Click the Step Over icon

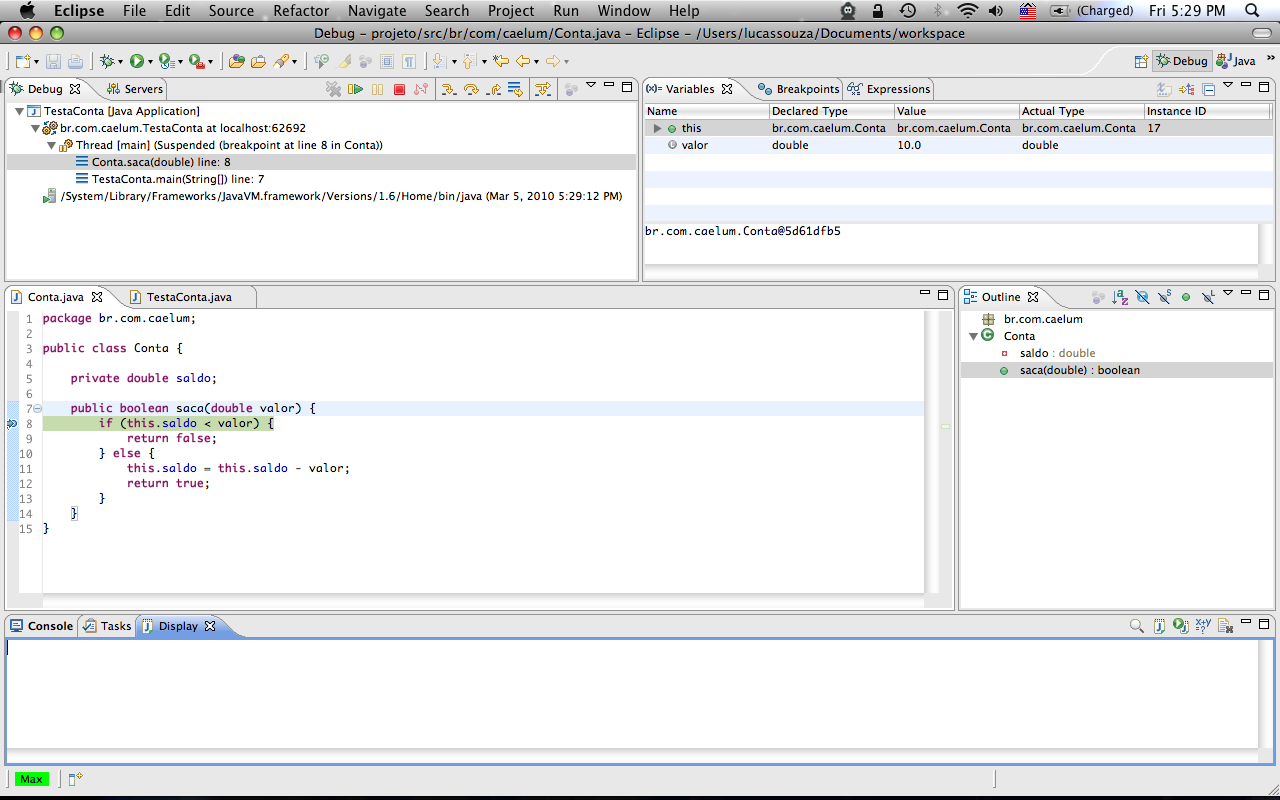tap(471, 89)
